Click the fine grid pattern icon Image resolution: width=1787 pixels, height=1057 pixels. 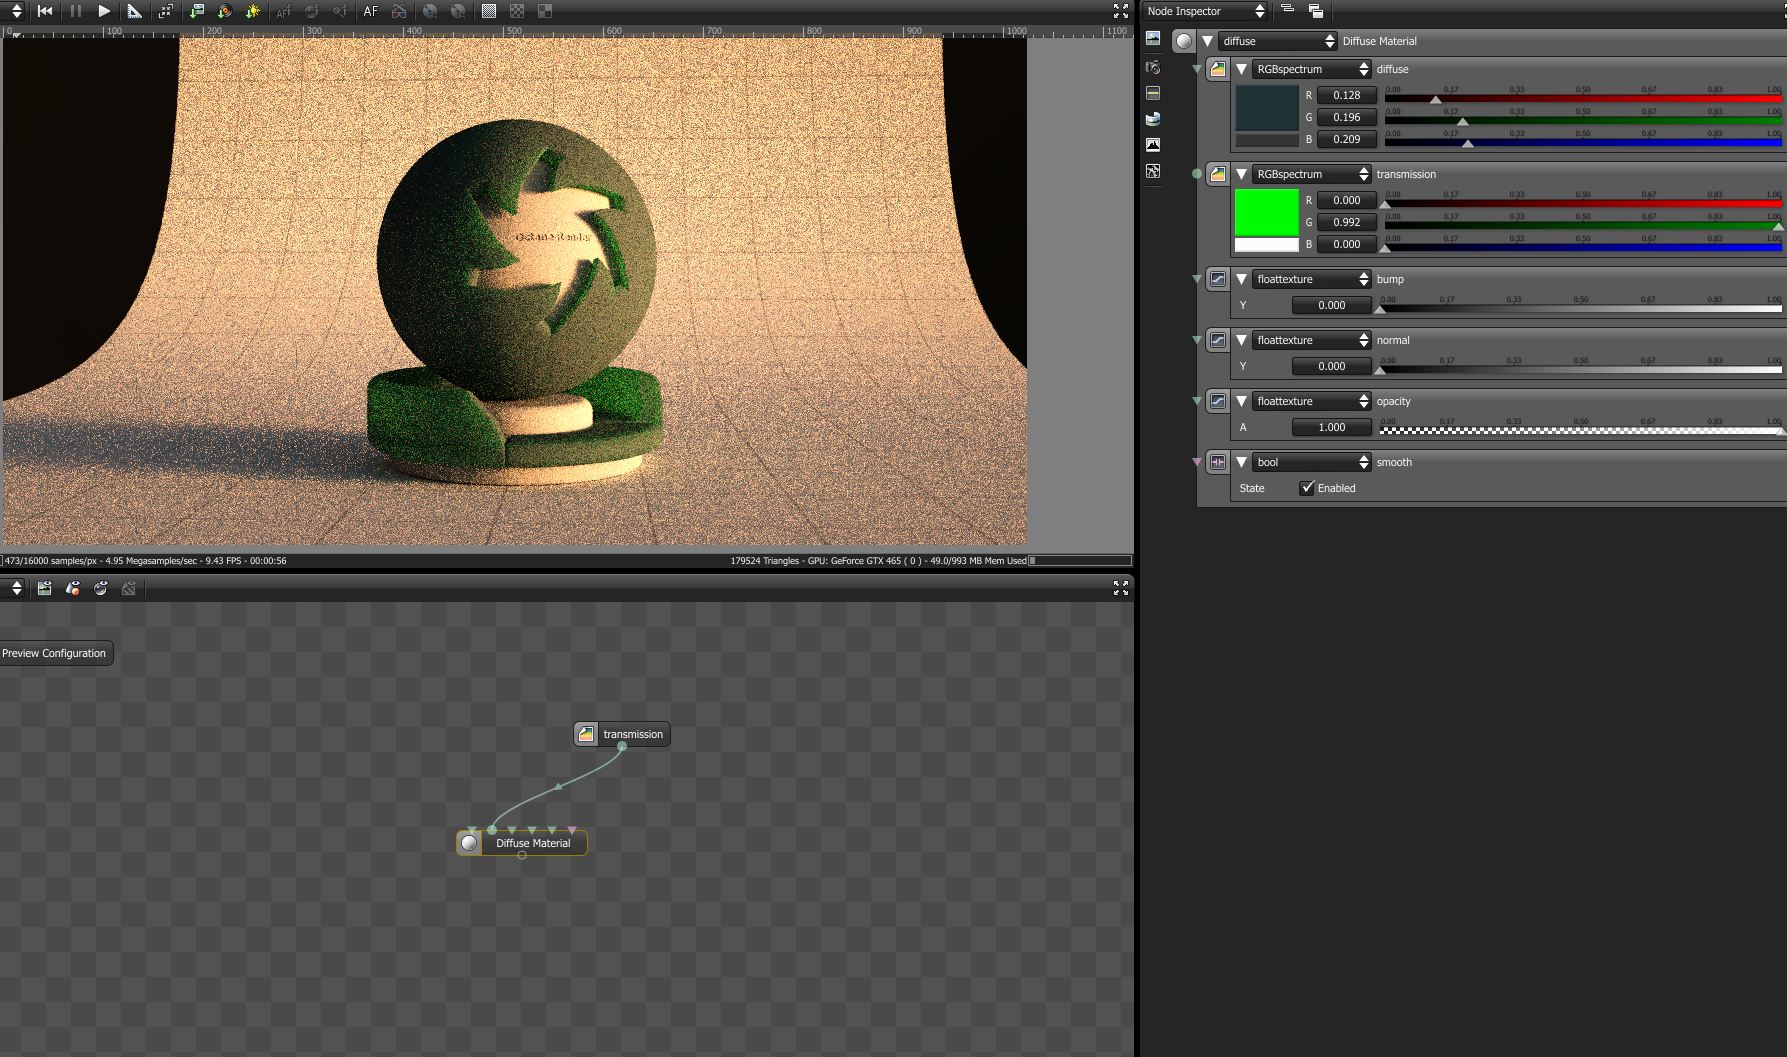coord(489,11)
